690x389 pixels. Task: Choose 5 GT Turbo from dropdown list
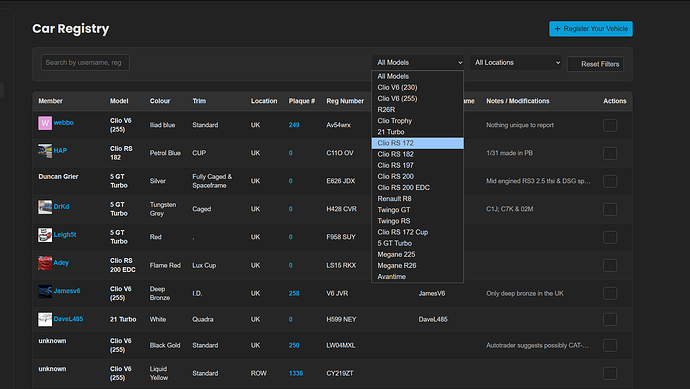[x=418, y=243]
